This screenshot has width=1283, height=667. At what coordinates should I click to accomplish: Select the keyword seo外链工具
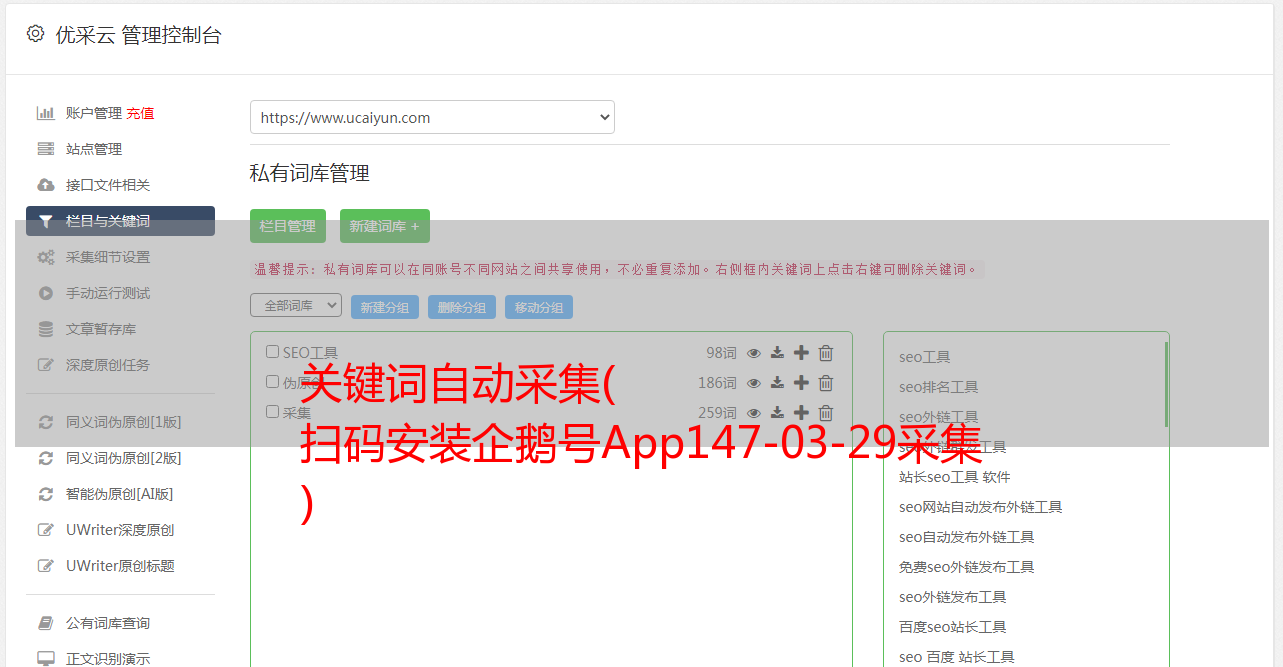(939, 417)
